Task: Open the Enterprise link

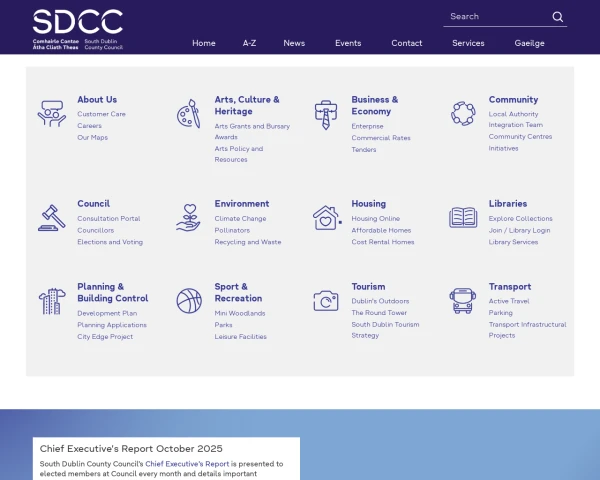Action: [x=367, y=126]
